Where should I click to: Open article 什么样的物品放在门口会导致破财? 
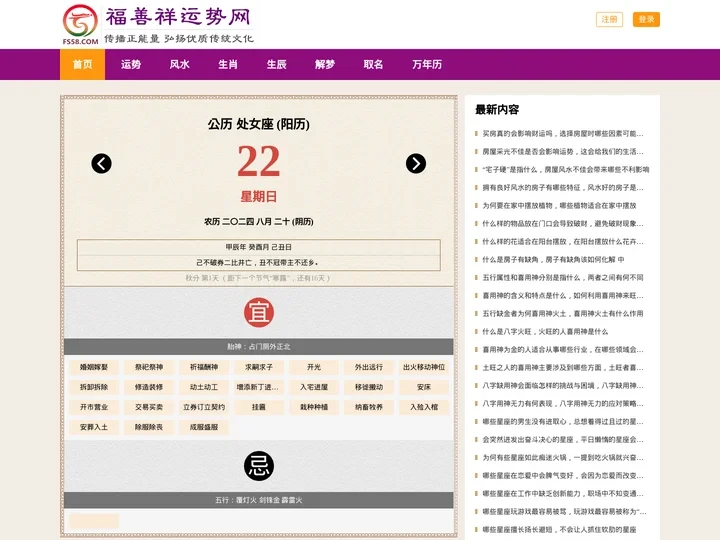pos(563,224)
